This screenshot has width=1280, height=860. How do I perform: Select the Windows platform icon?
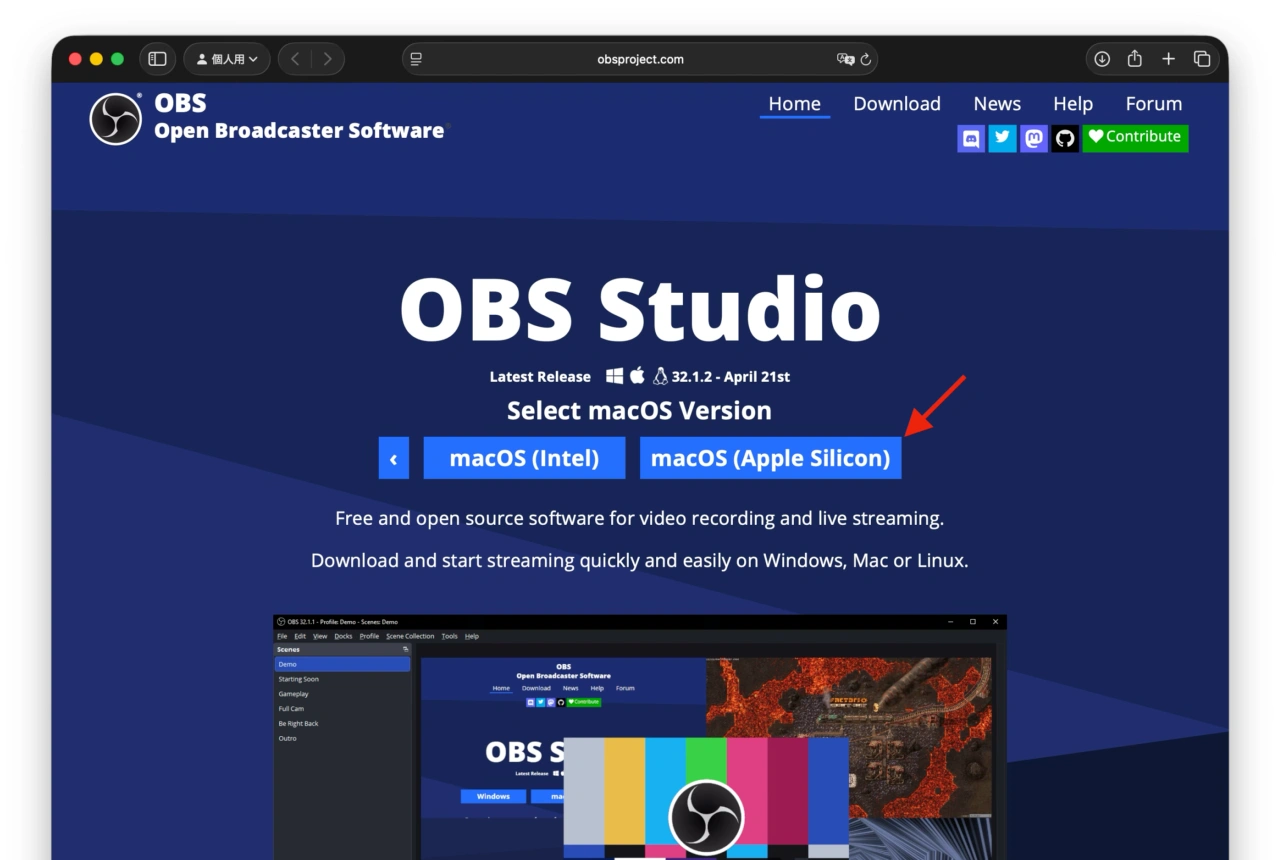pyautogui.click(x=614, y=376)
